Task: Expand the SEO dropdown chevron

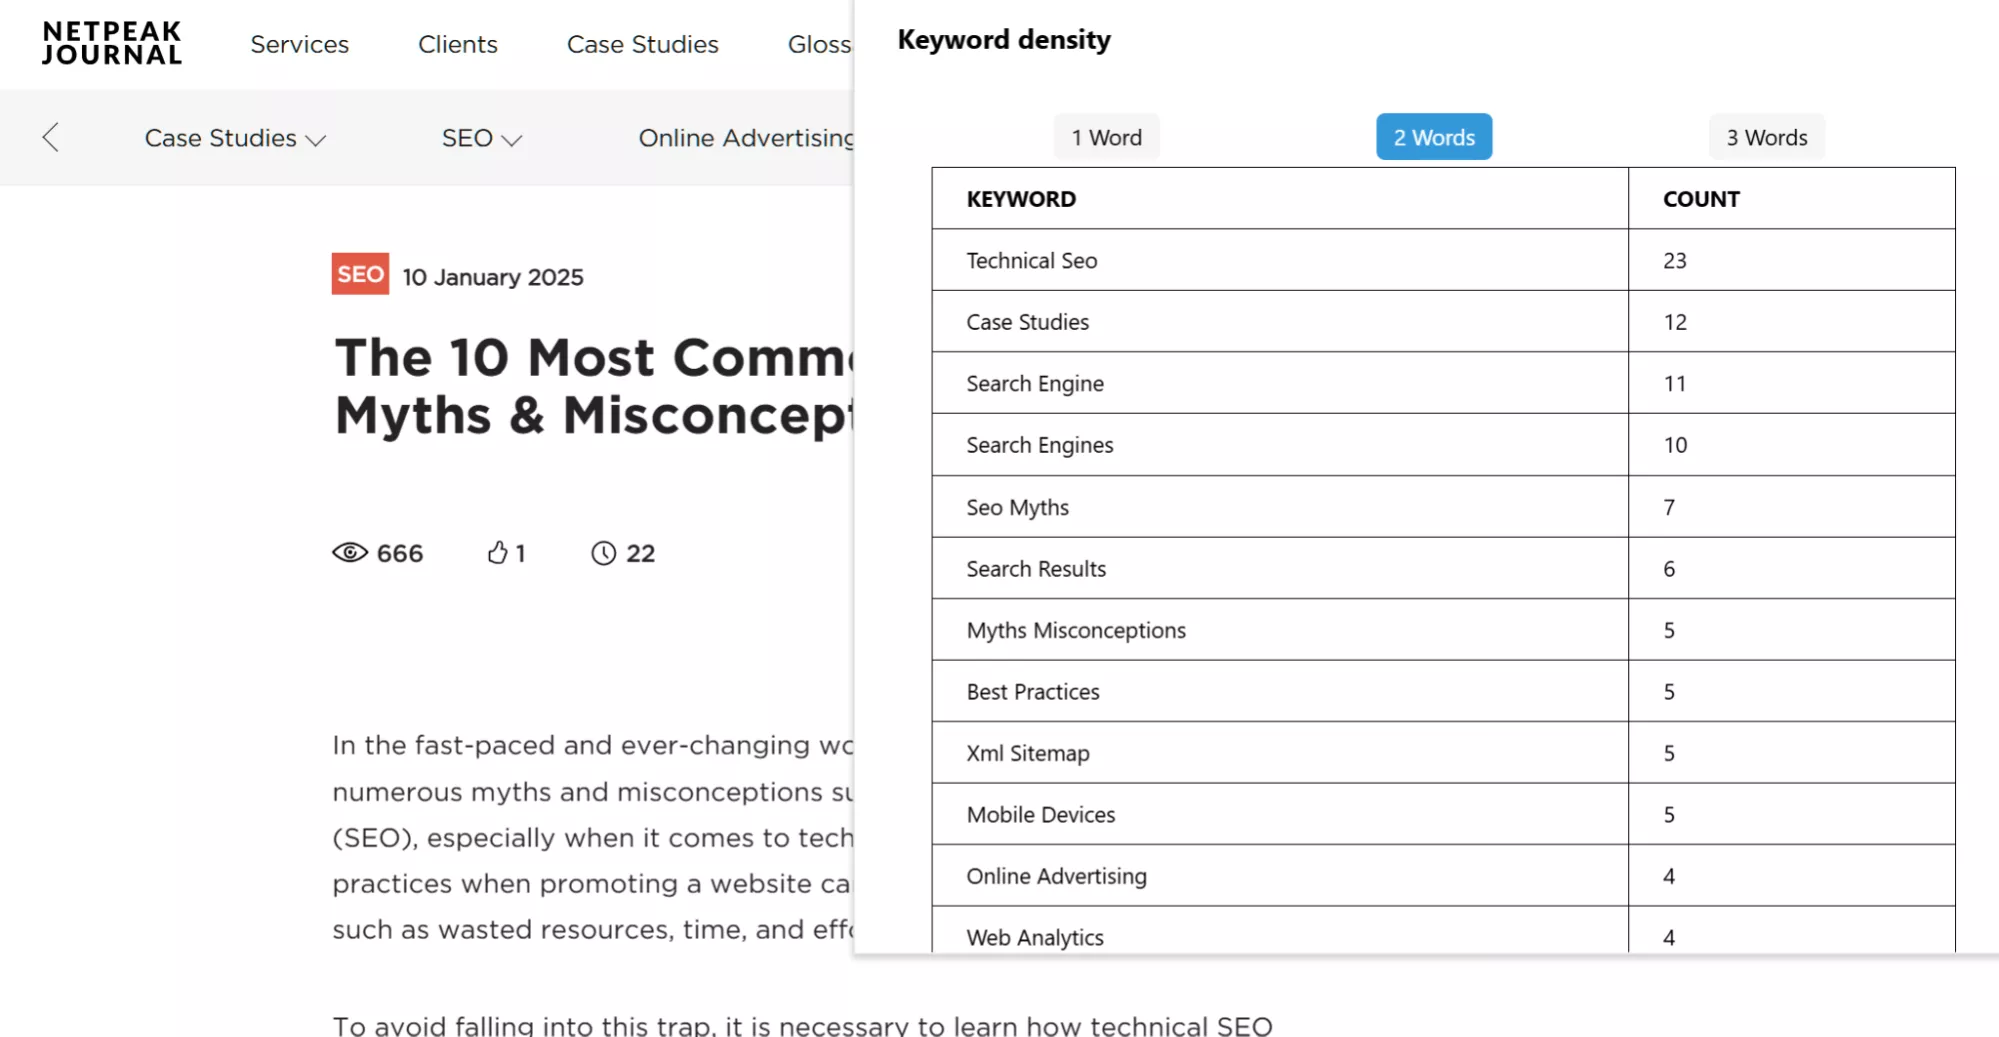Action: pos(512,140)
